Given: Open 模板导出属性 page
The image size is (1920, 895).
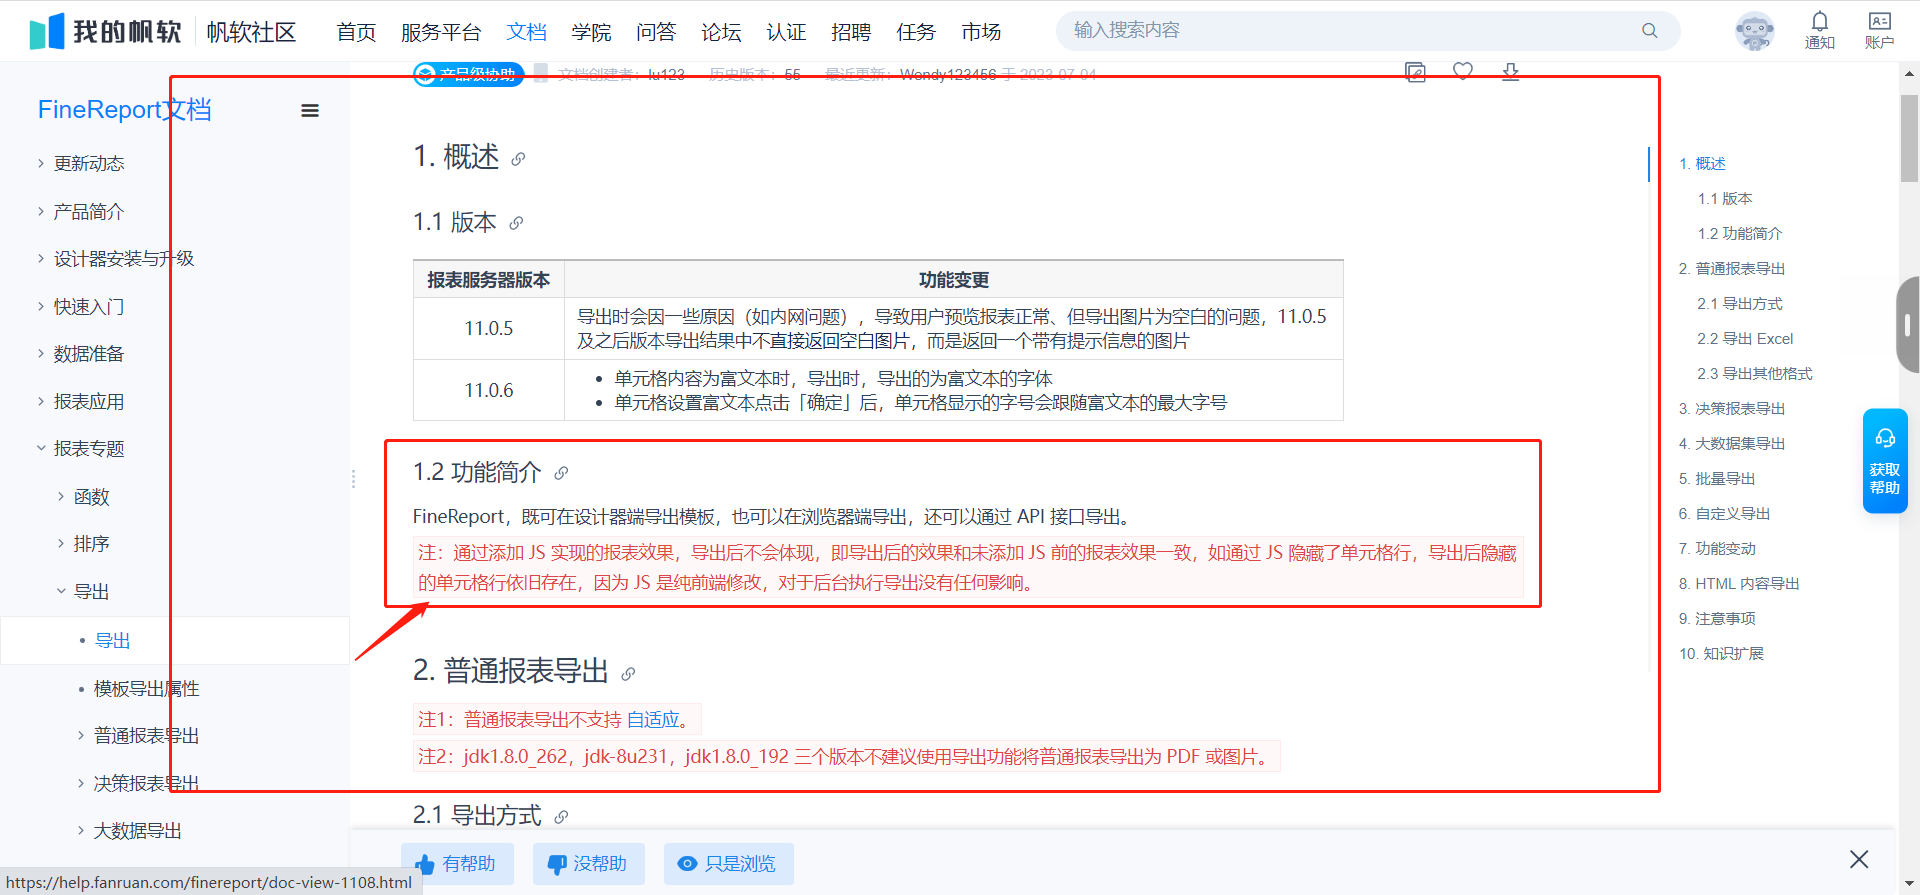Looking at the screenshot, I should coord(146,688).
